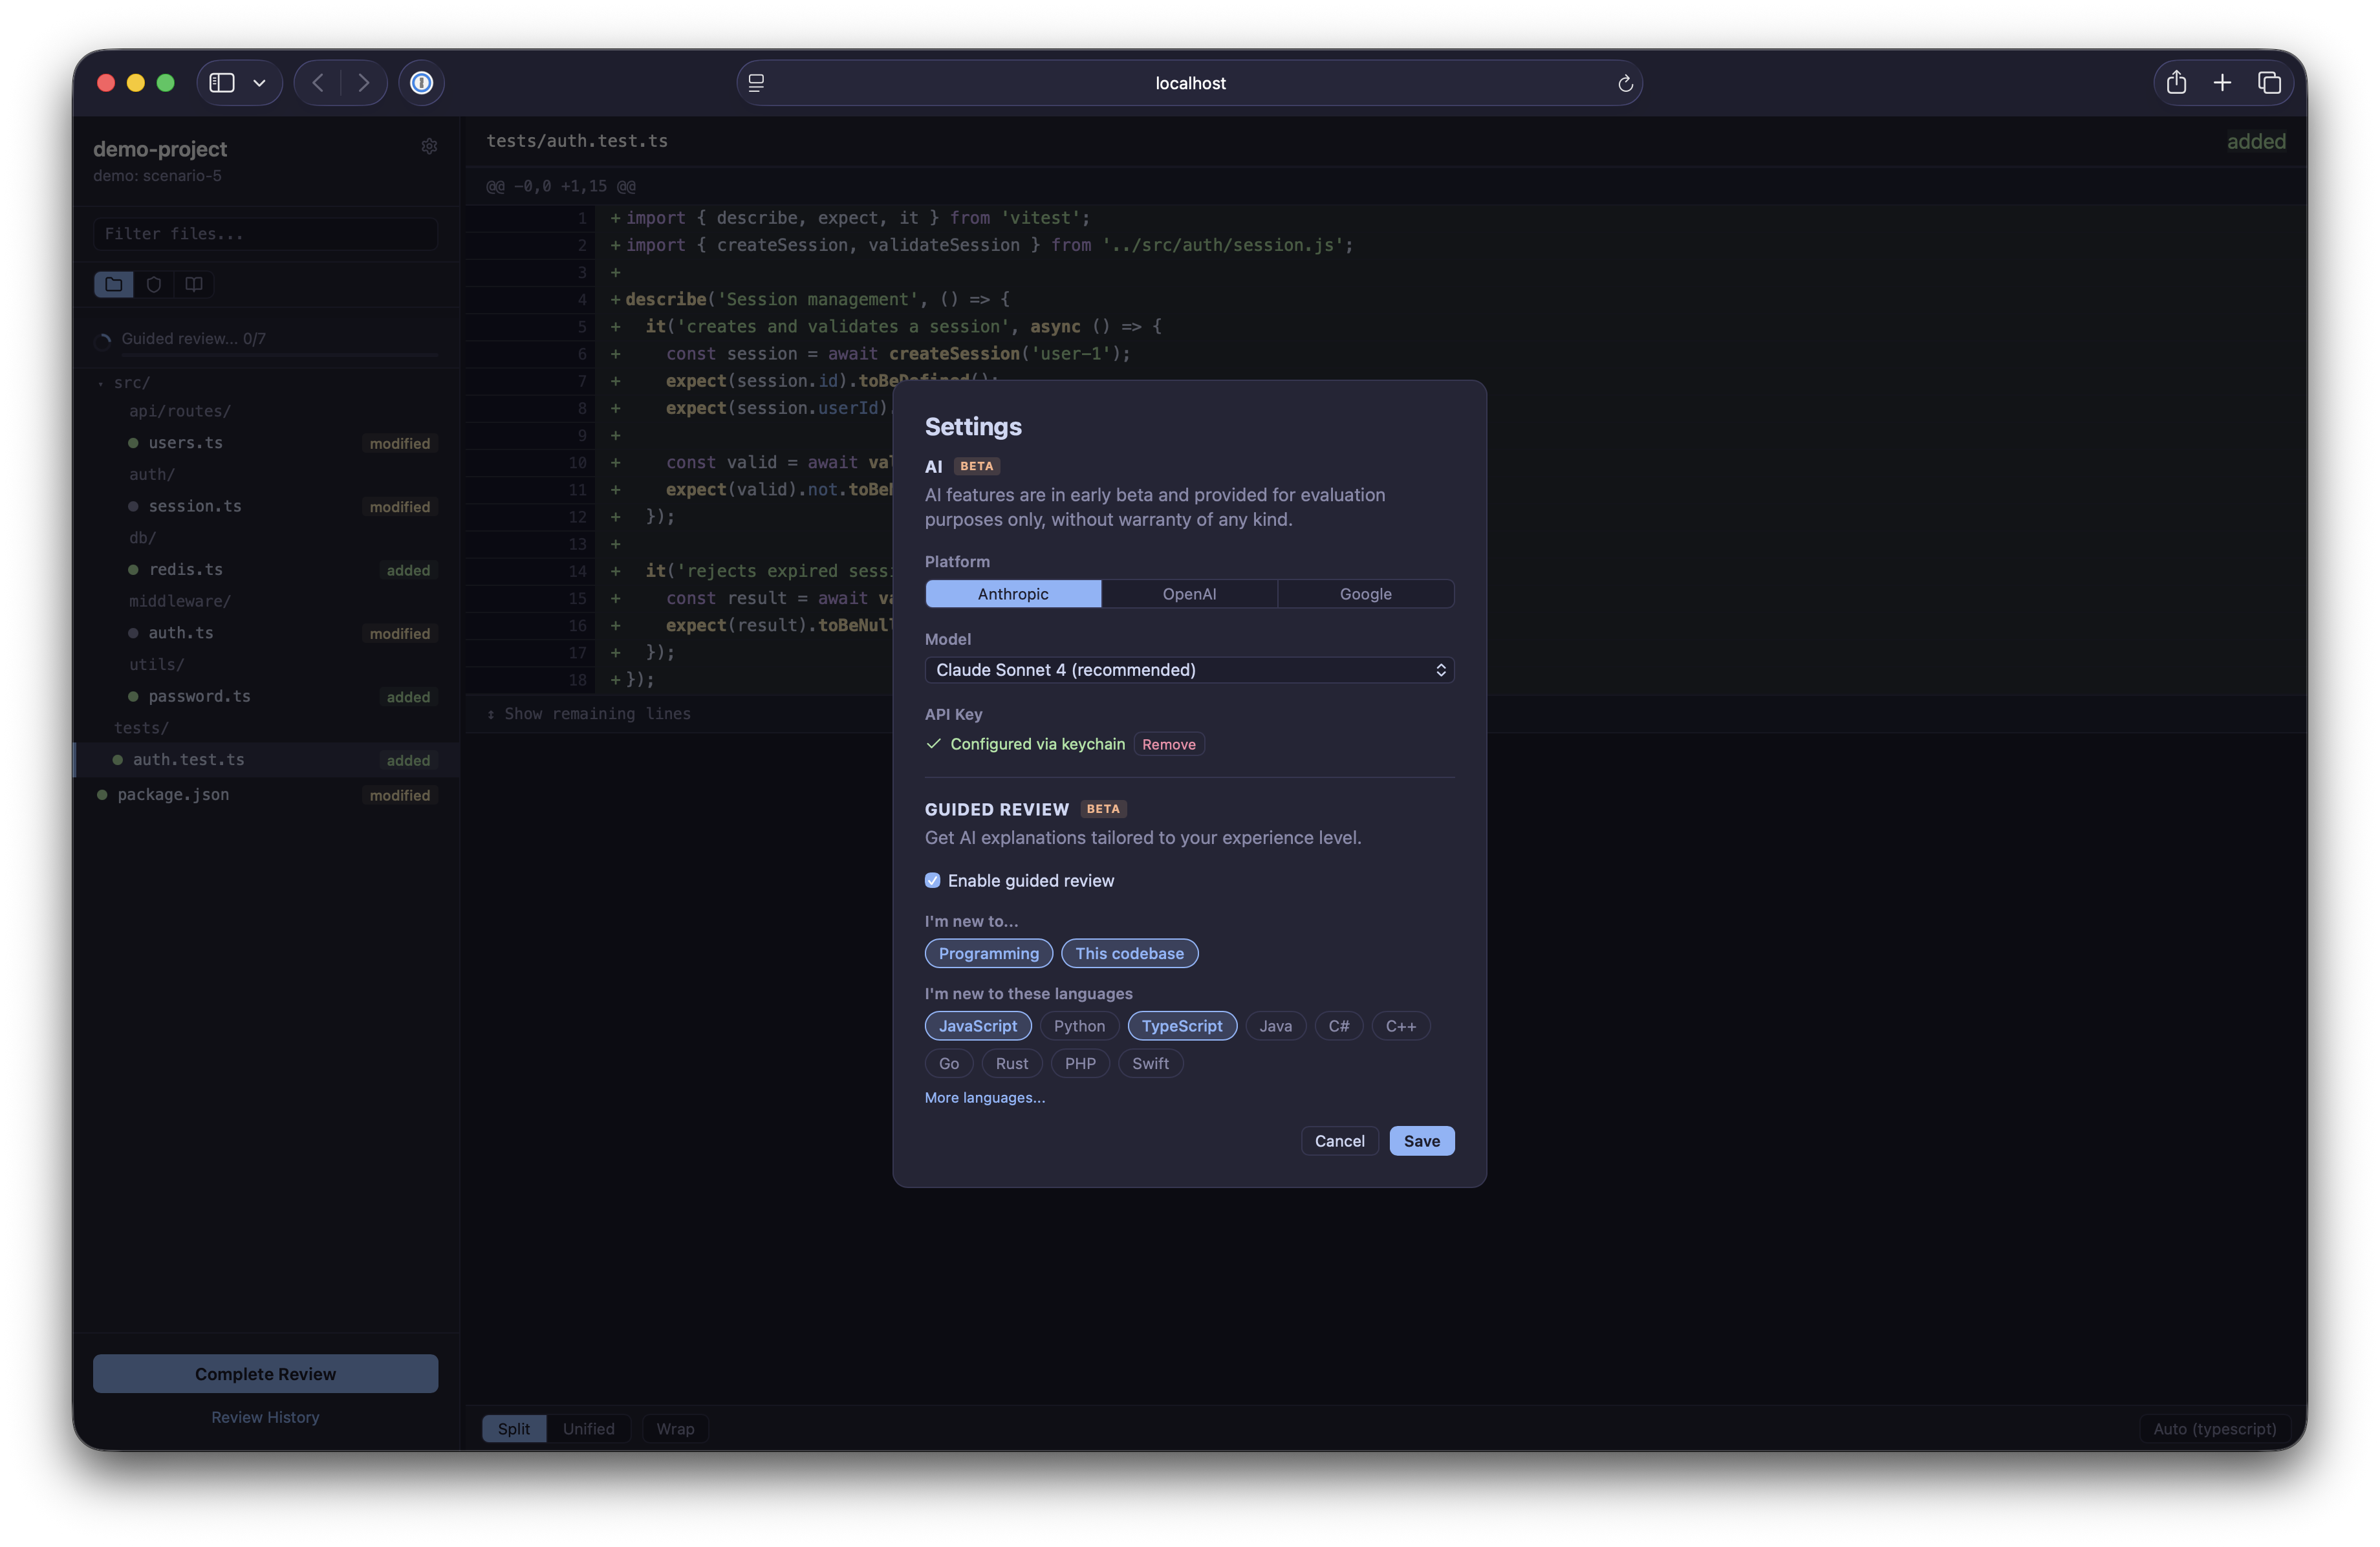Collapse the src/ folder
Image resolution: width=2380 pixels, height=1547 pixels.
click(100, 382)
